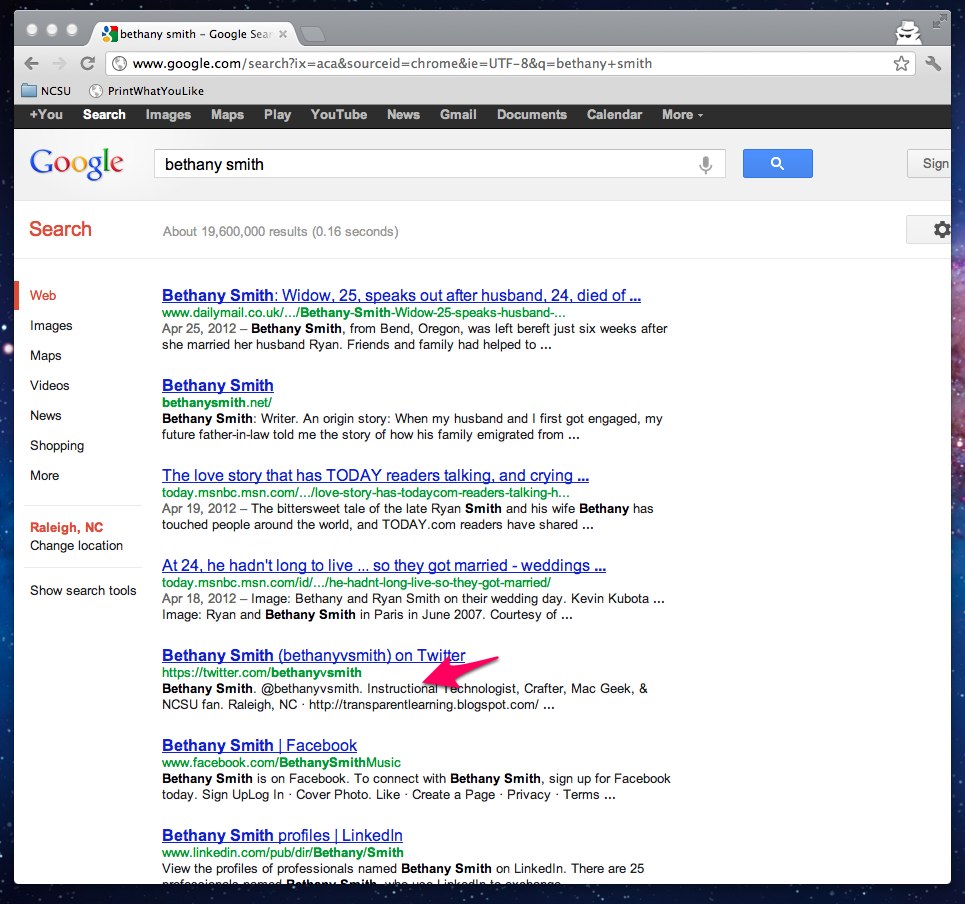Show search tools in sidebar

click(83, 591)
